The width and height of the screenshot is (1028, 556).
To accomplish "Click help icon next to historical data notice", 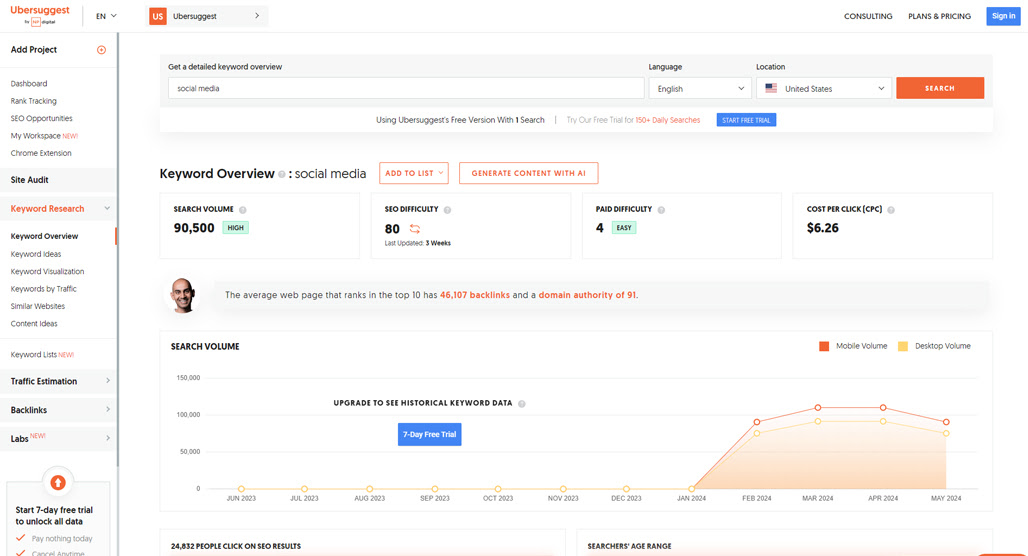I will point(522,404).
